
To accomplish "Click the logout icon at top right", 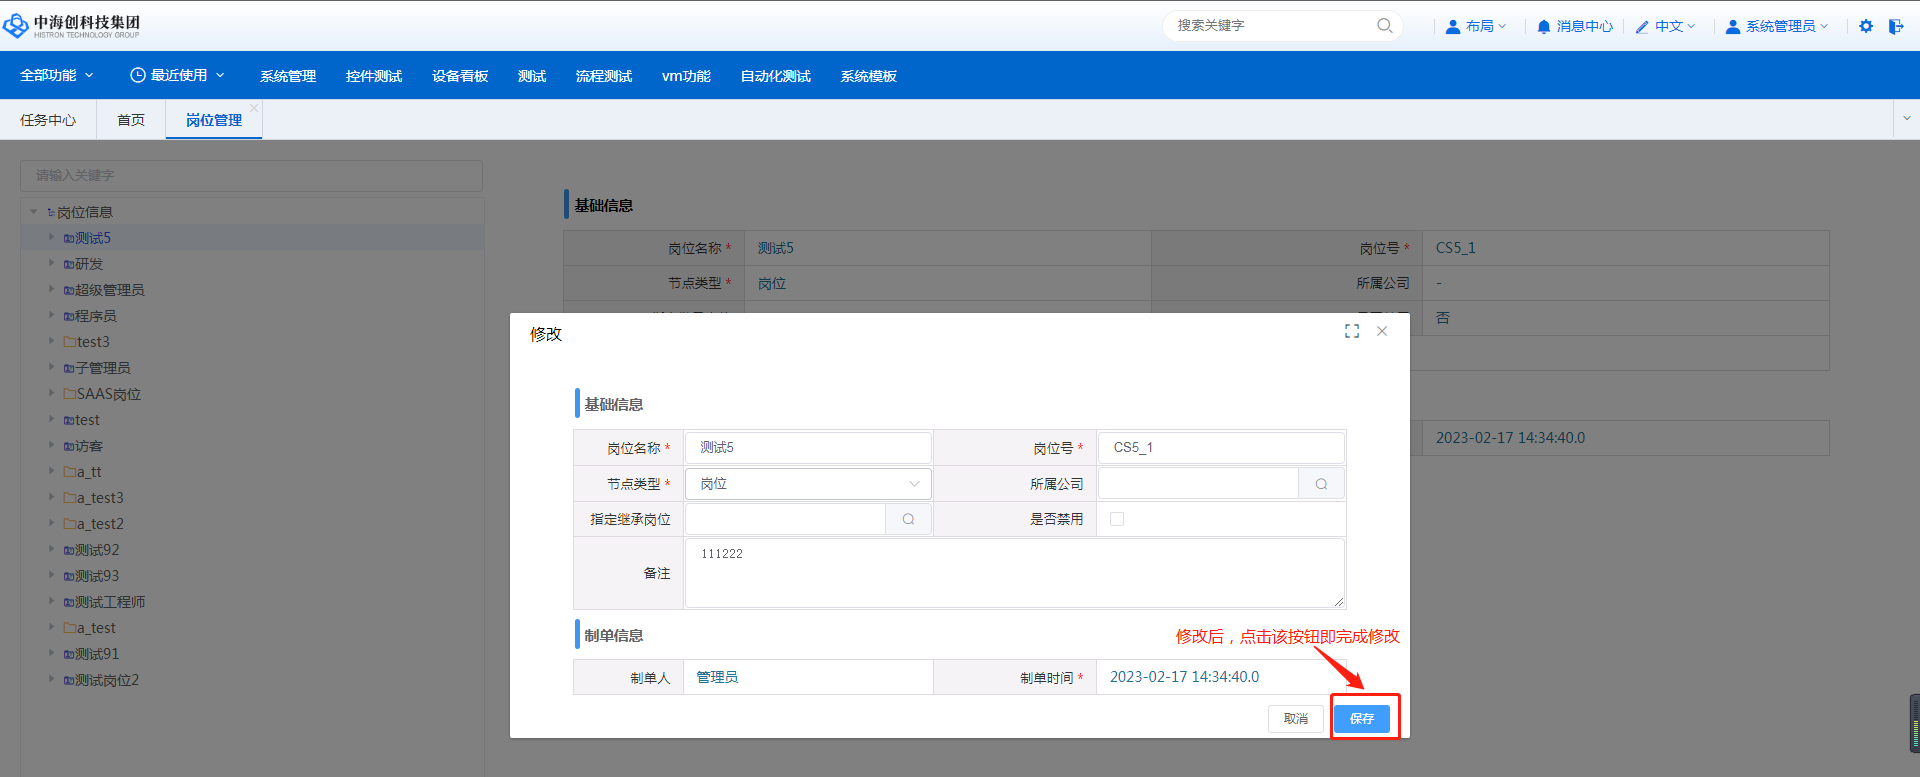I will [x=1895, y=26].
